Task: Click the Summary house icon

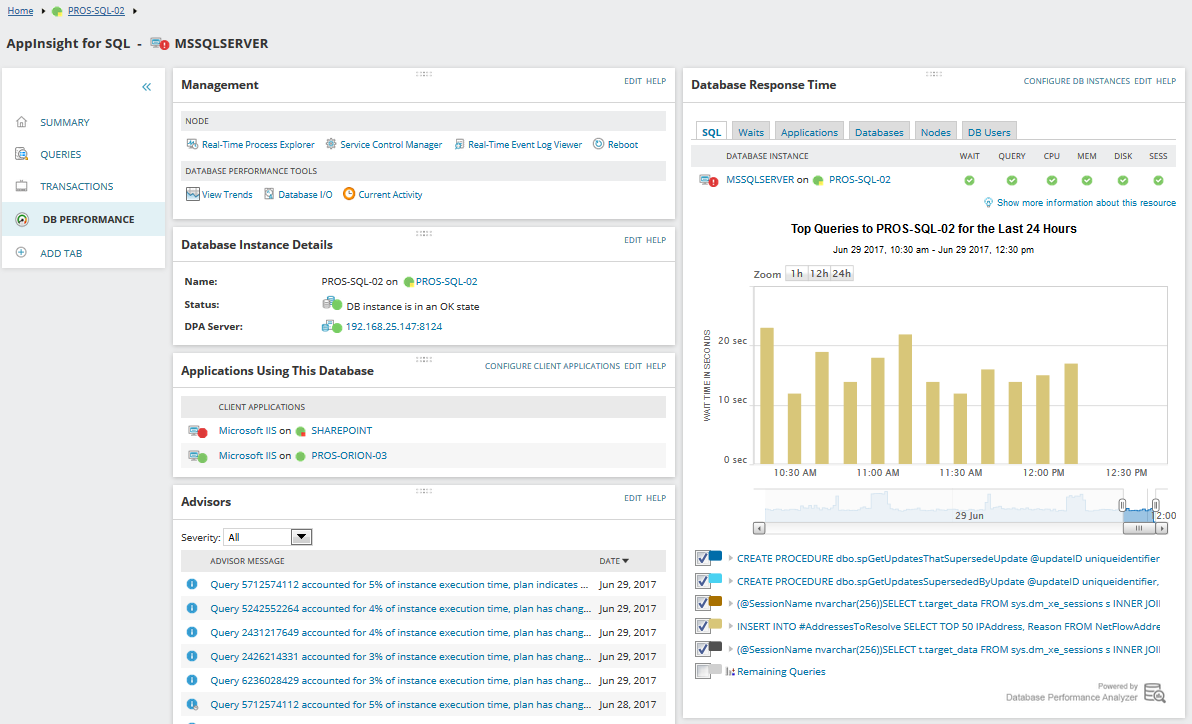Action: click(21, 122)
